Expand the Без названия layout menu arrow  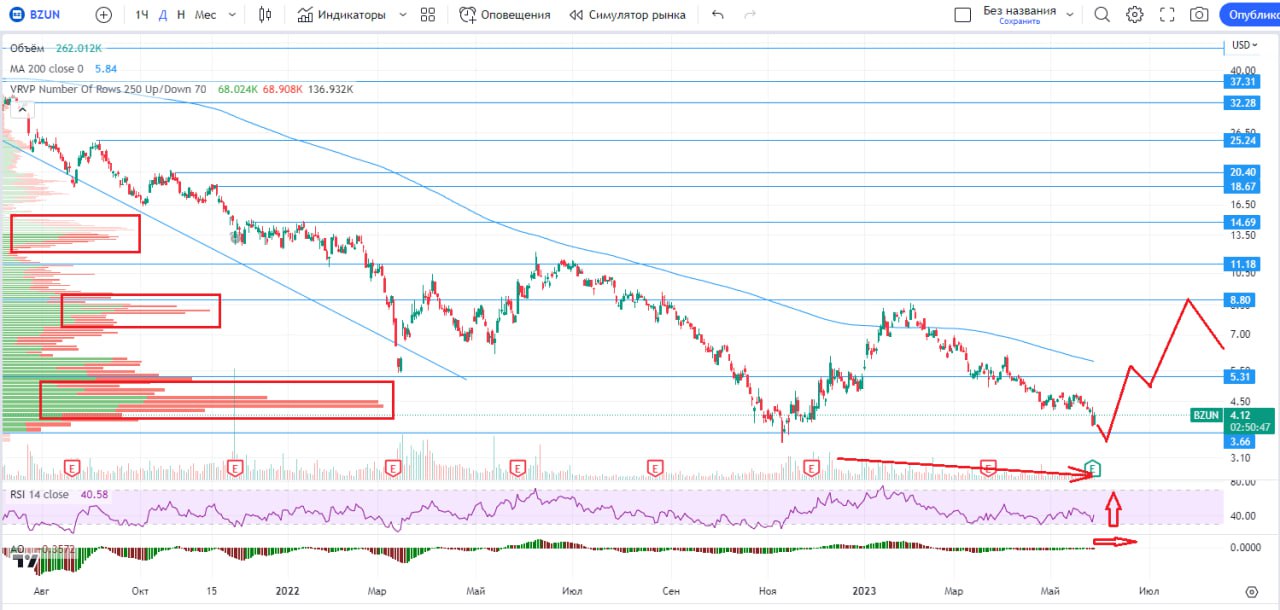coord(1070,15)
